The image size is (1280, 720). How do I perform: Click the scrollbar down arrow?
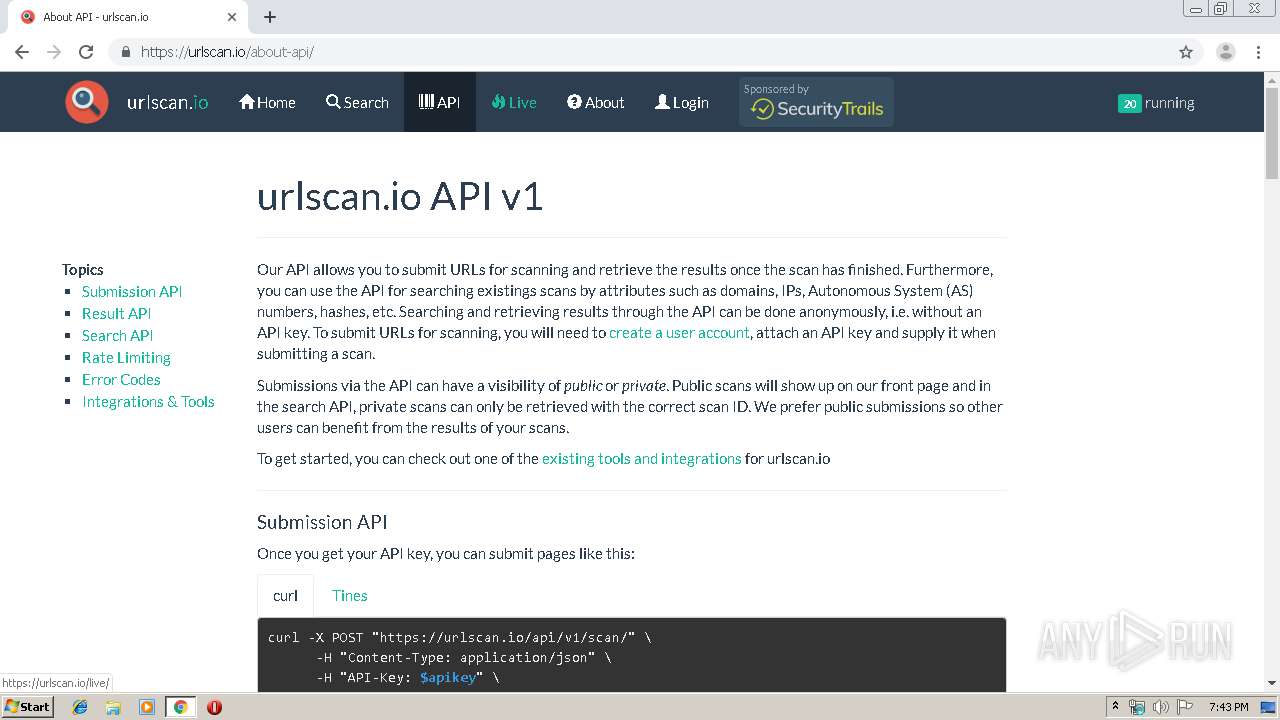point(1272,683)
